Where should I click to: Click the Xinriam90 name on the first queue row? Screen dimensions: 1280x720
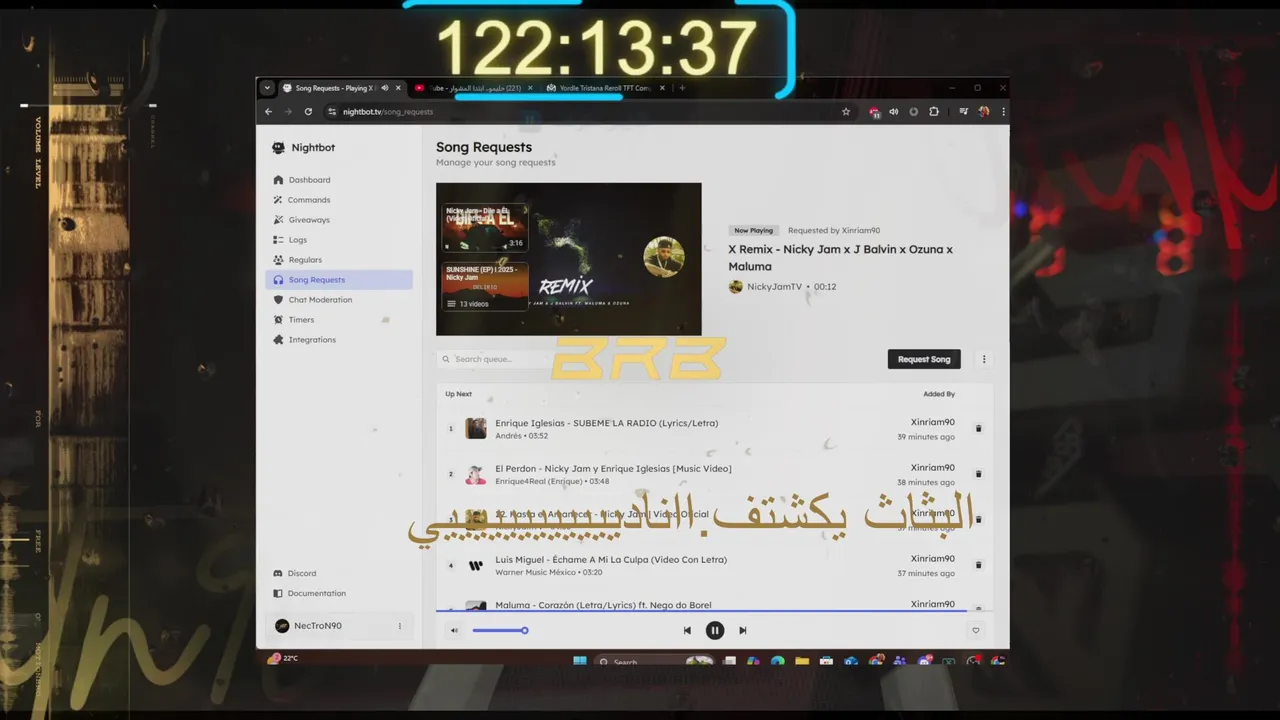pos(933,422)
